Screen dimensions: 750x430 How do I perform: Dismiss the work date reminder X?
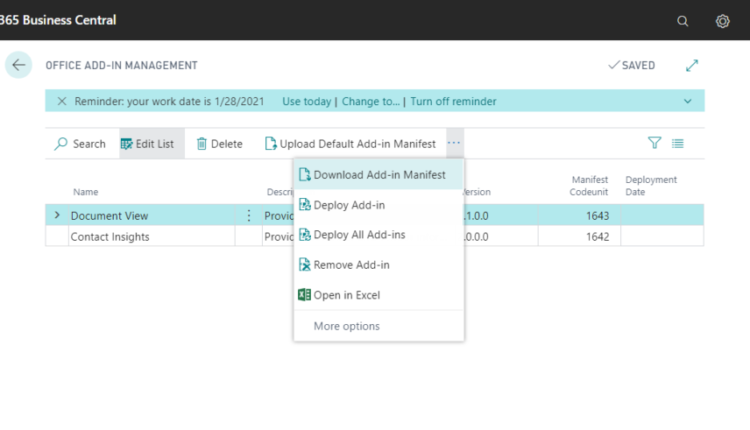click(x=62, y=101)
